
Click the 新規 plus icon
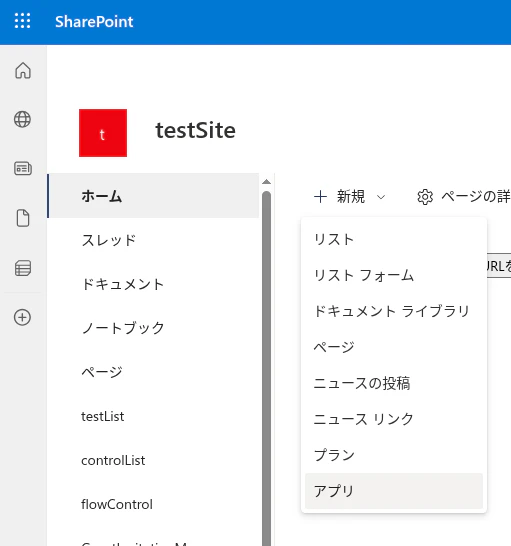pyautogui.click(x=320, y=196)
